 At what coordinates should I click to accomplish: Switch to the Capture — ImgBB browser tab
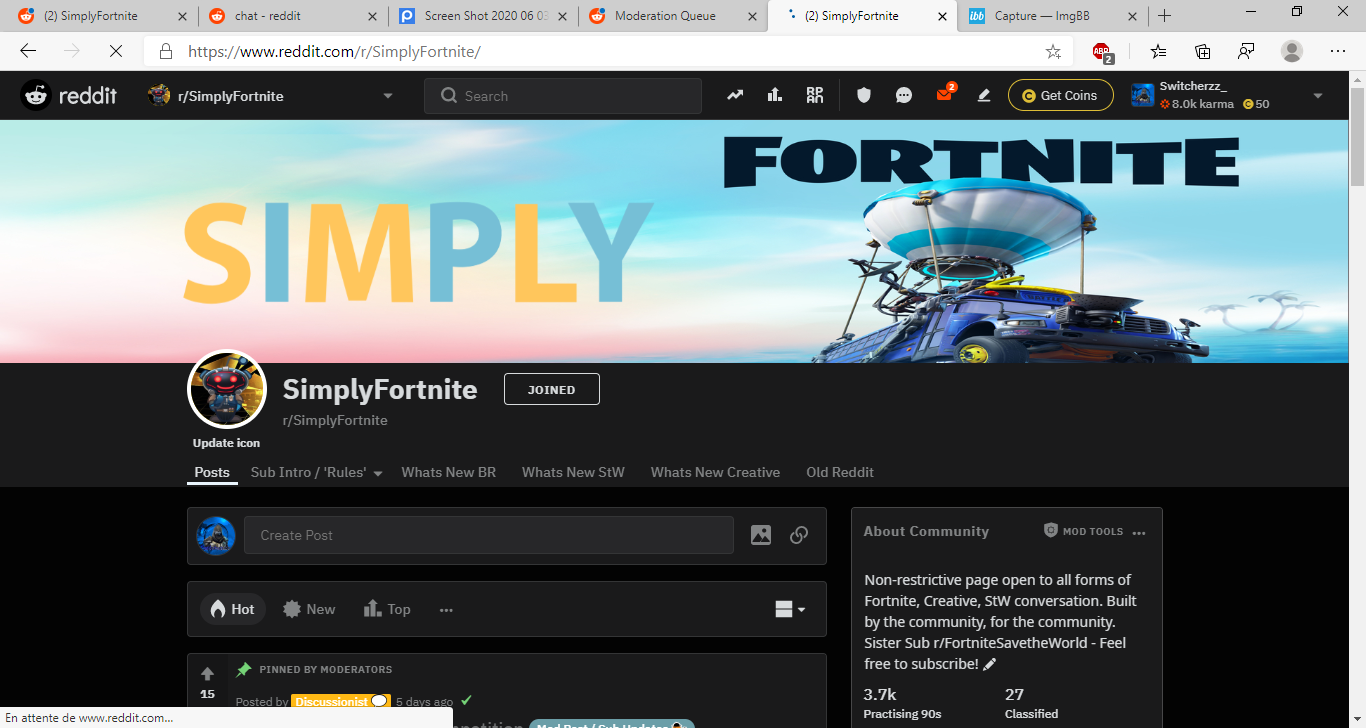[x=1053, y=16]
